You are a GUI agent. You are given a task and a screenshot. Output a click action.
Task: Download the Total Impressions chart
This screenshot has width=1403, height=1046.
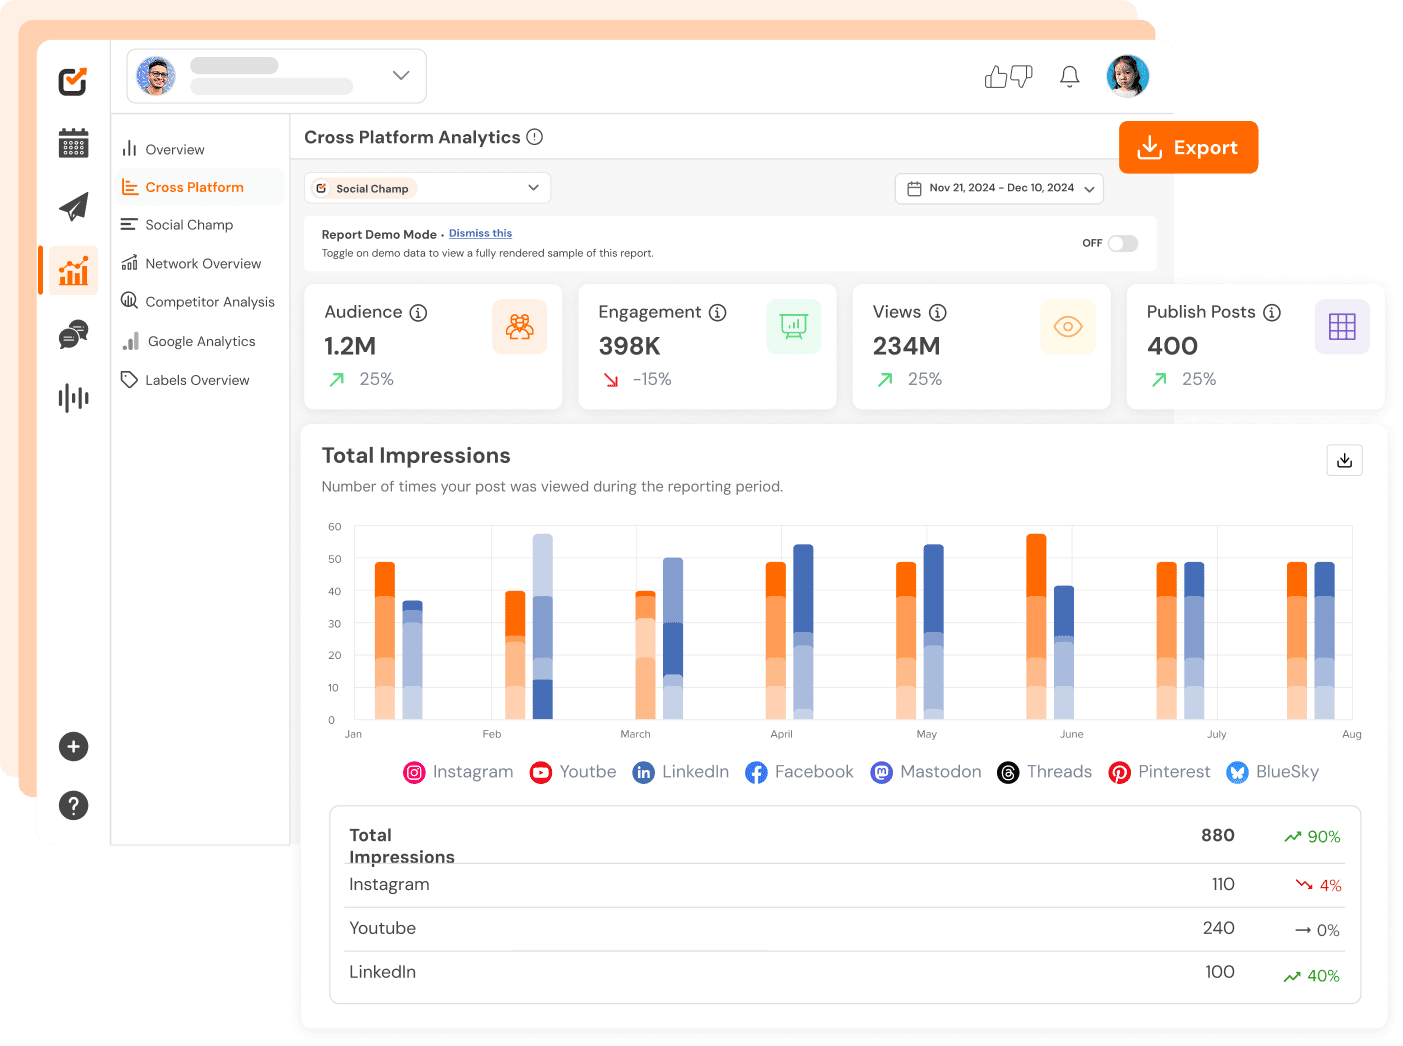tap(1344, 460)
